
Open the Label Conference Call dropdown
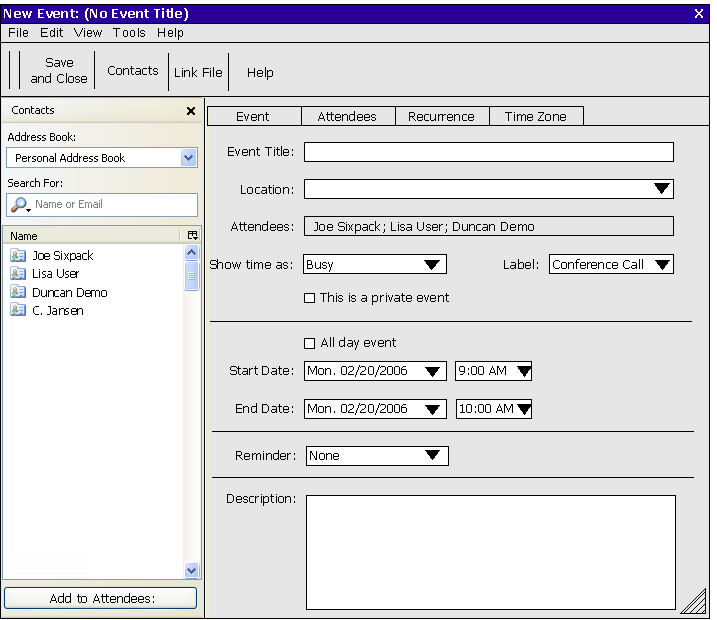pyautogui.click(x=661, y=265)
